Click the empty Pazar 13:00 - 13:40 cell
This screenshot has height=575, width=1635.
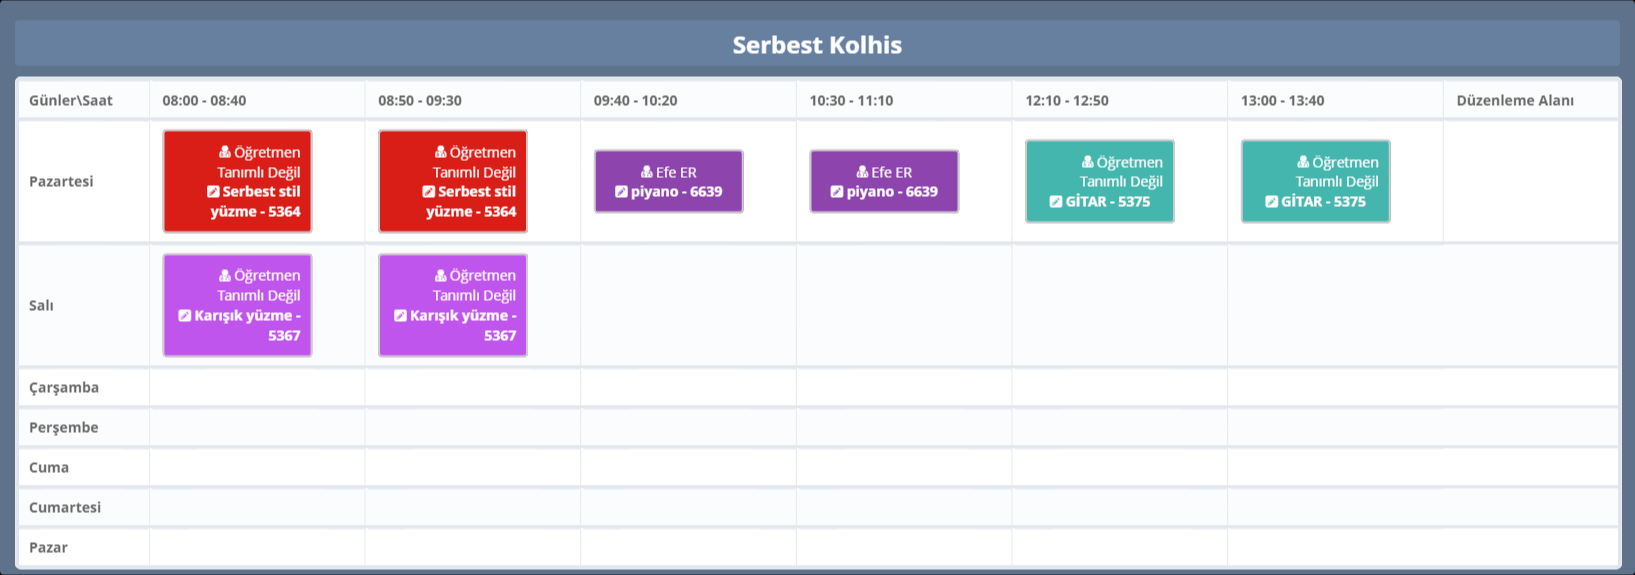pyautogui.click(x=1334, y=548)
